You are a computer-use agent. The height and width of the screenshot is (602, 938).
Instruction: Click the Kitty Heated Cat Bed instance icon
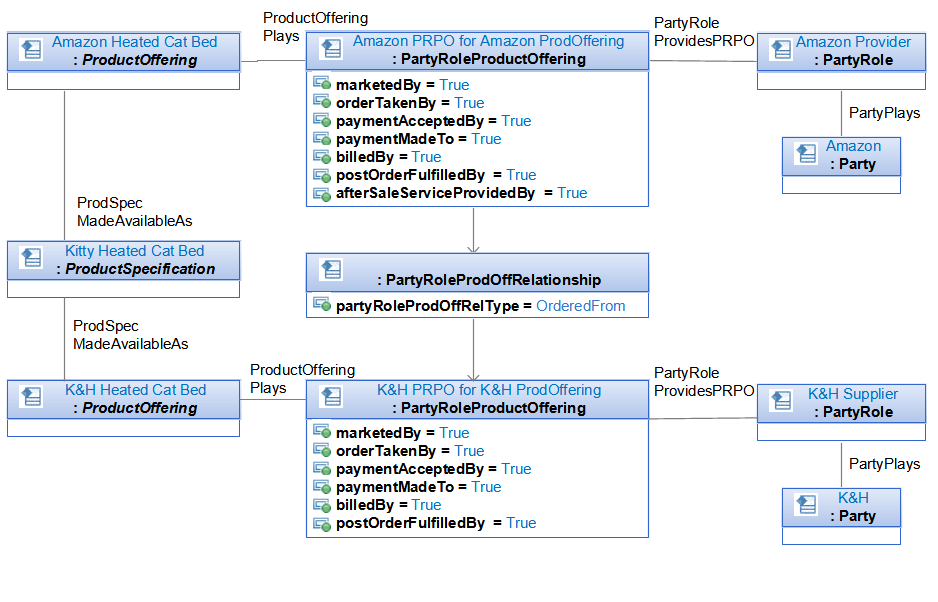31,258
